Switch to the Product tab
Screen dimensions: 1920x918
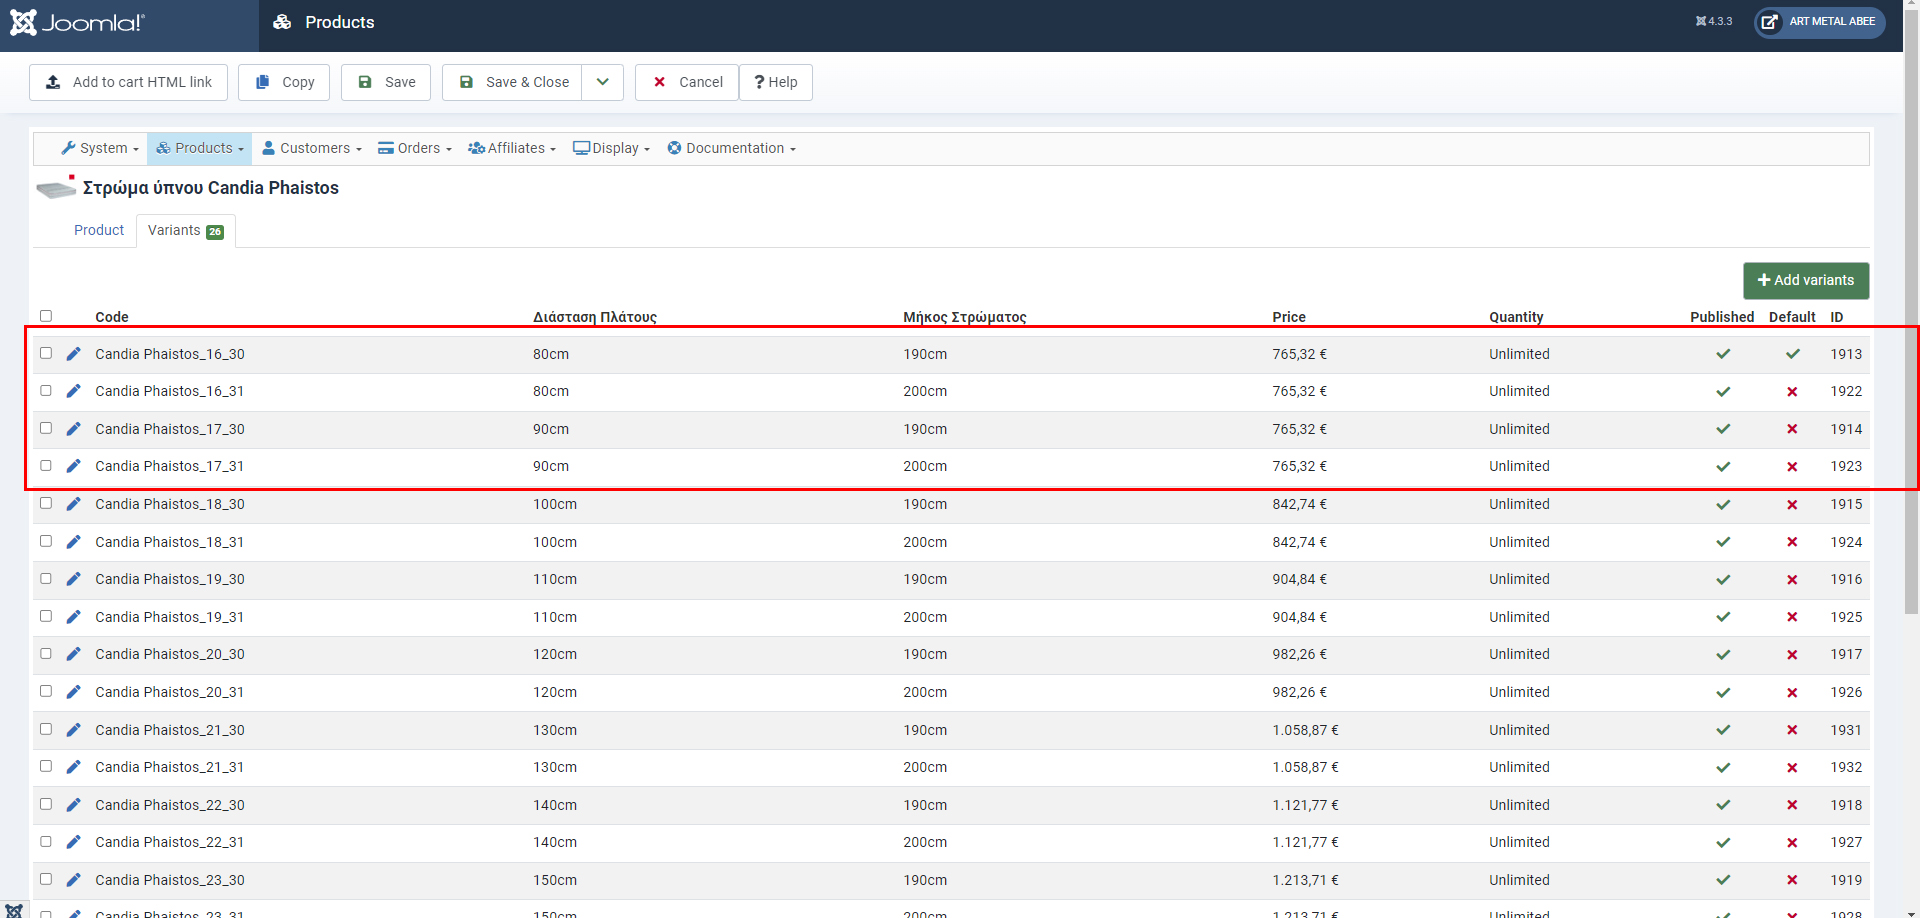pos(99,230)
